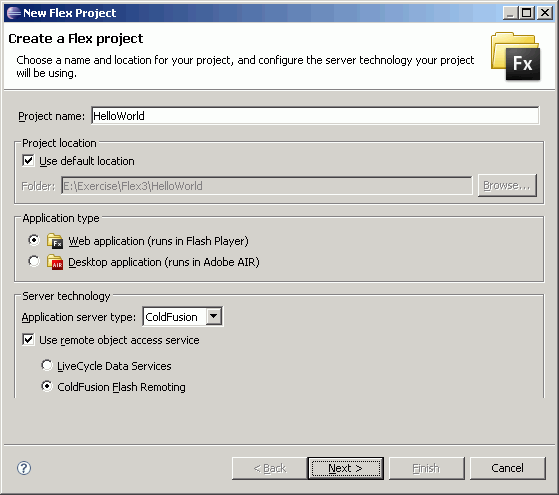Click the Web application Fx folder icon
559x495 pixels.
pyautogui.click(x=55, y=241)
